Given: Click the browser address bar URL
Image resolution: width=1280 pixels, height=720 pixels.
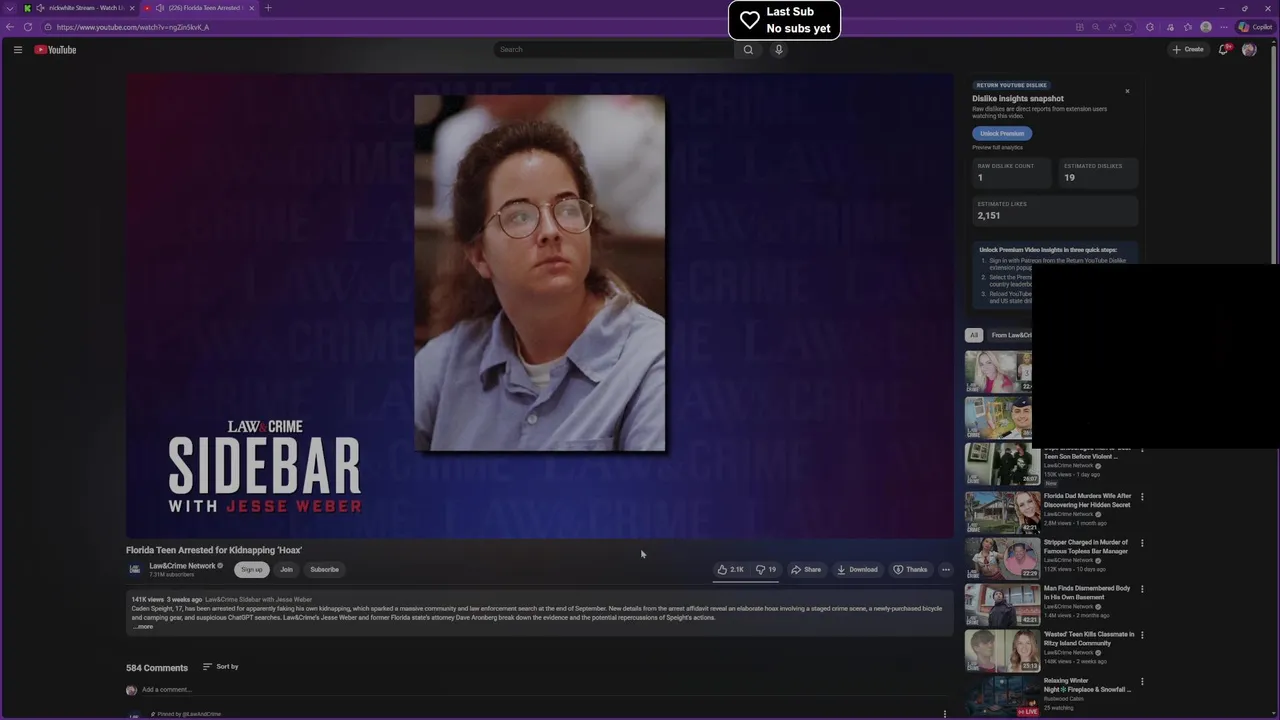Looking at the screenshot, I should [133, 27].
